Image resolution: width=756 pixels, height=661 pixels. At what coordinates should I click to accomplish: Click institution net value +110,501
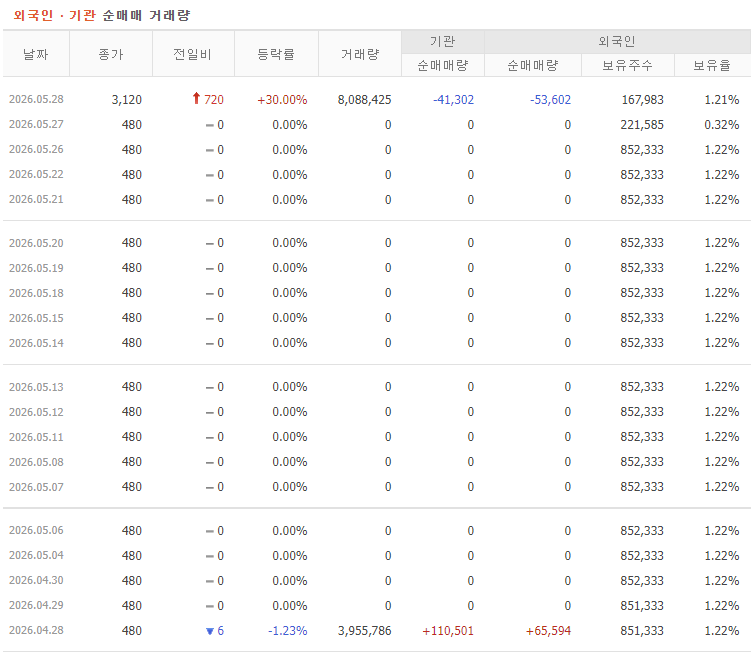(x=448, y=631)
